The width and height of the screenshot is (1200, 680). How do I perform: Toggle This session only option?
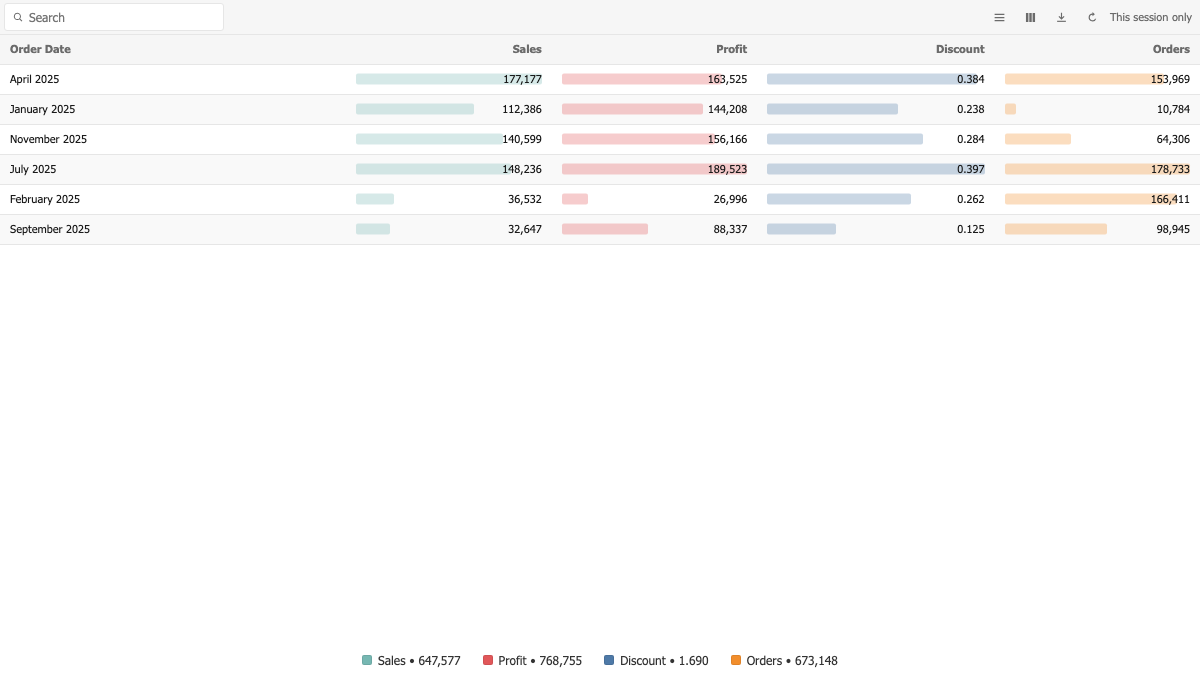(1150, 17)
